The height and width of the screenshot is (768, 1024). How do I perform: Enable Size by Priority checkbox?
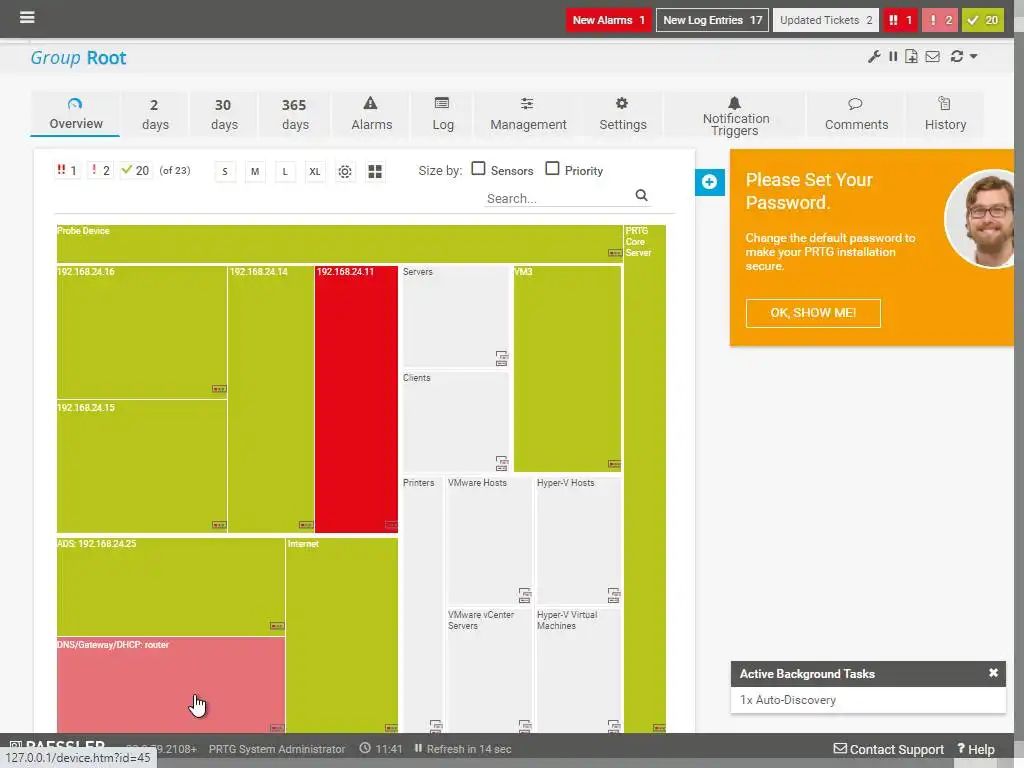pos(552,168)
